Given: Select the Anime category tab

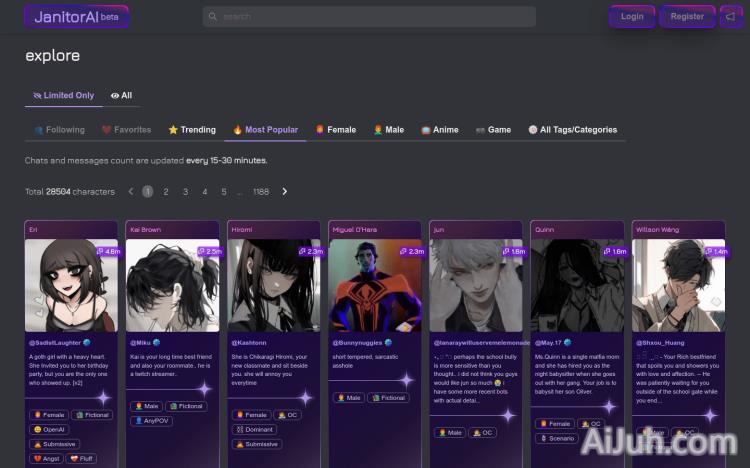Looking at the screenshot, I should pos(440,130).
